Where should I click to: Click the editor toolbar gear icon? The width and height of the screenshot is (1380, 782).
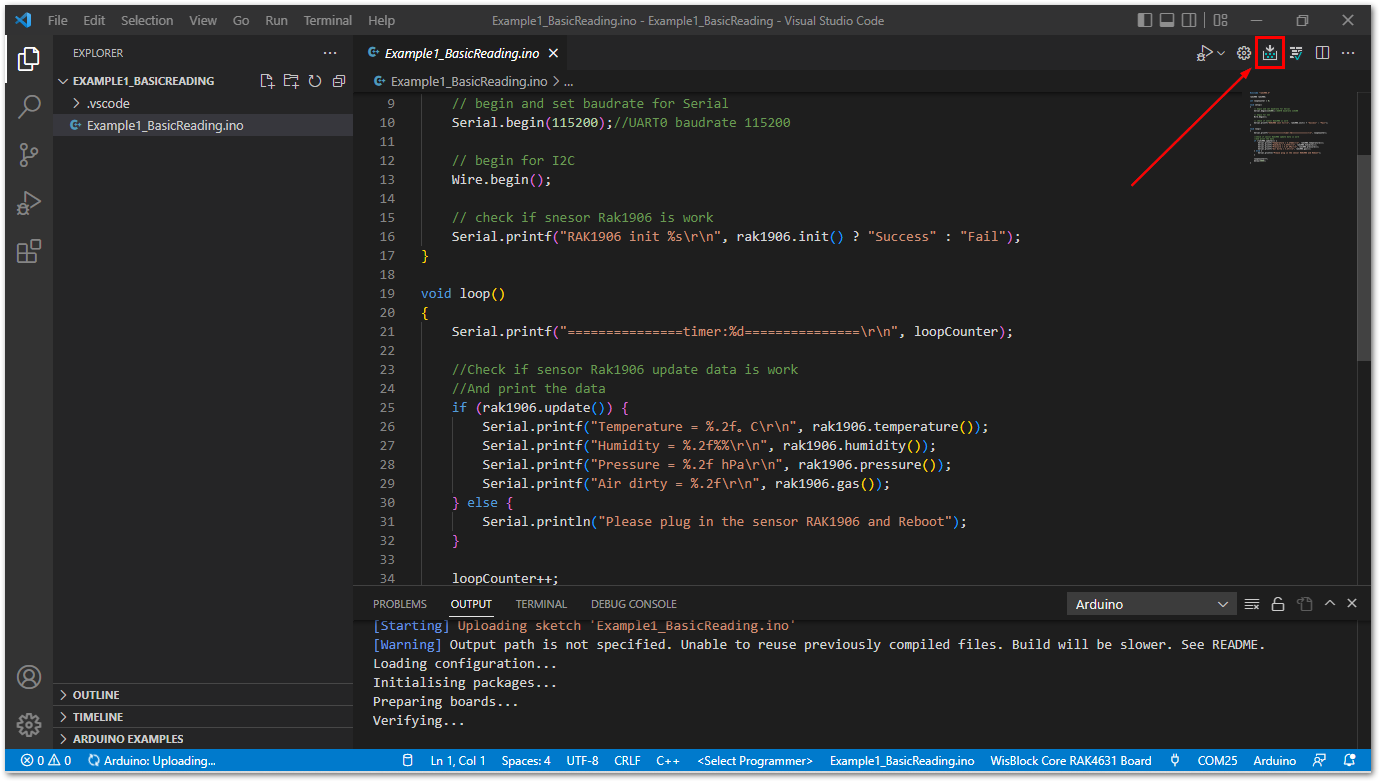coord(1244,53)
